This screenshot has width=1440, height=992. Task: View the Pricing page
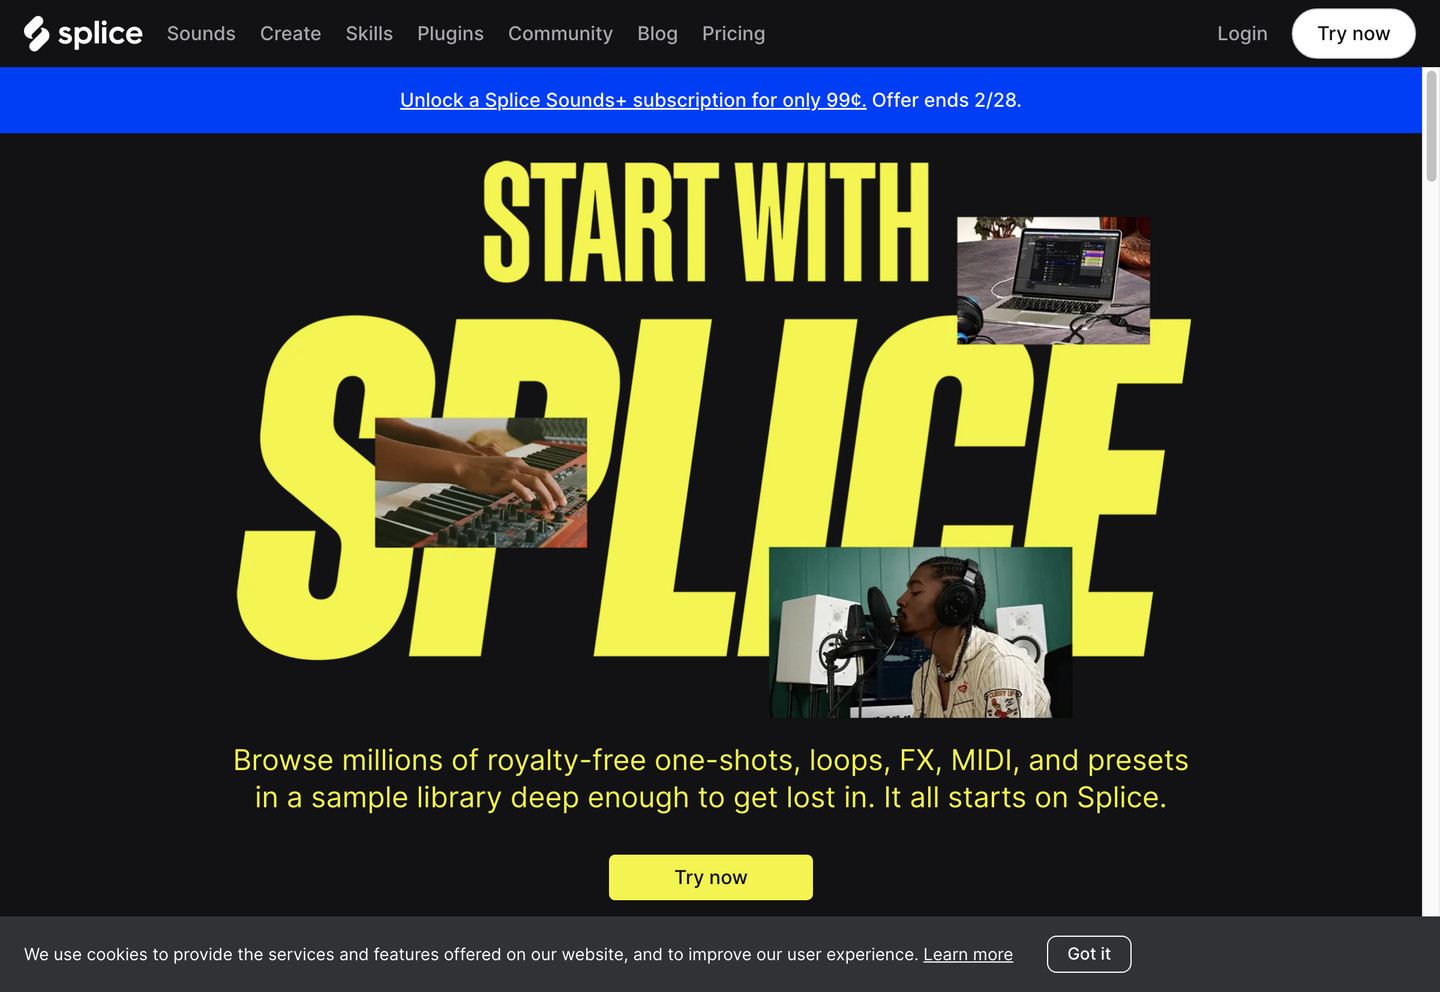point(733,34)
